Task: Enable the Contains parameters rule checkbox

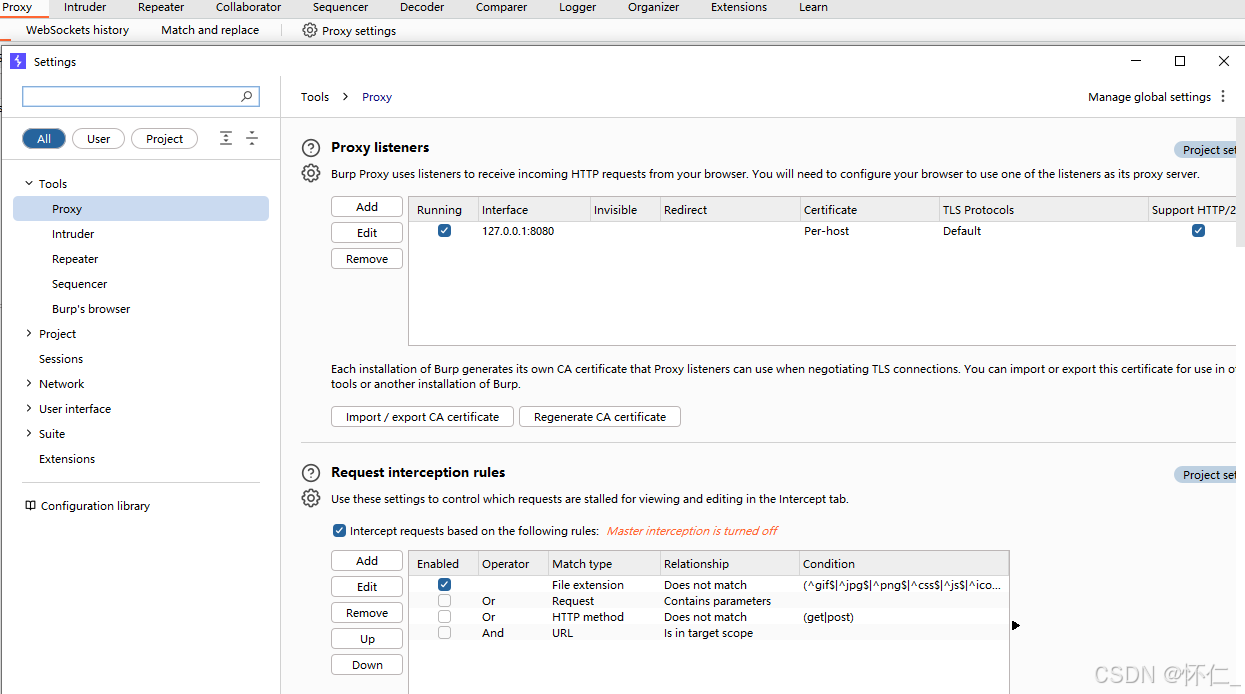Action: pyautogui.click(x=444, y=601)
